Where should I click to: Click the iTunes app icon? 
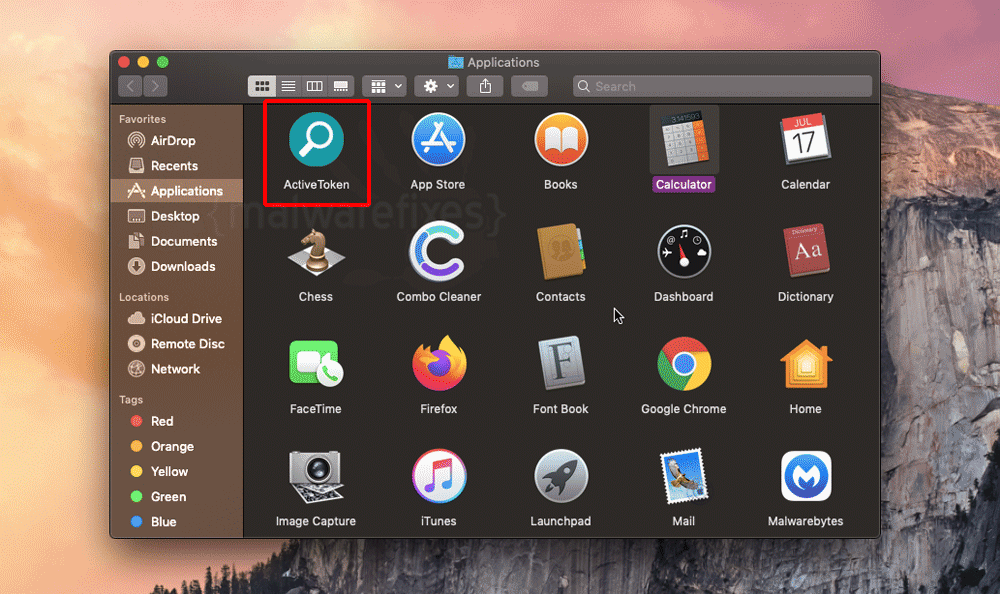click(x=439, y=476)
